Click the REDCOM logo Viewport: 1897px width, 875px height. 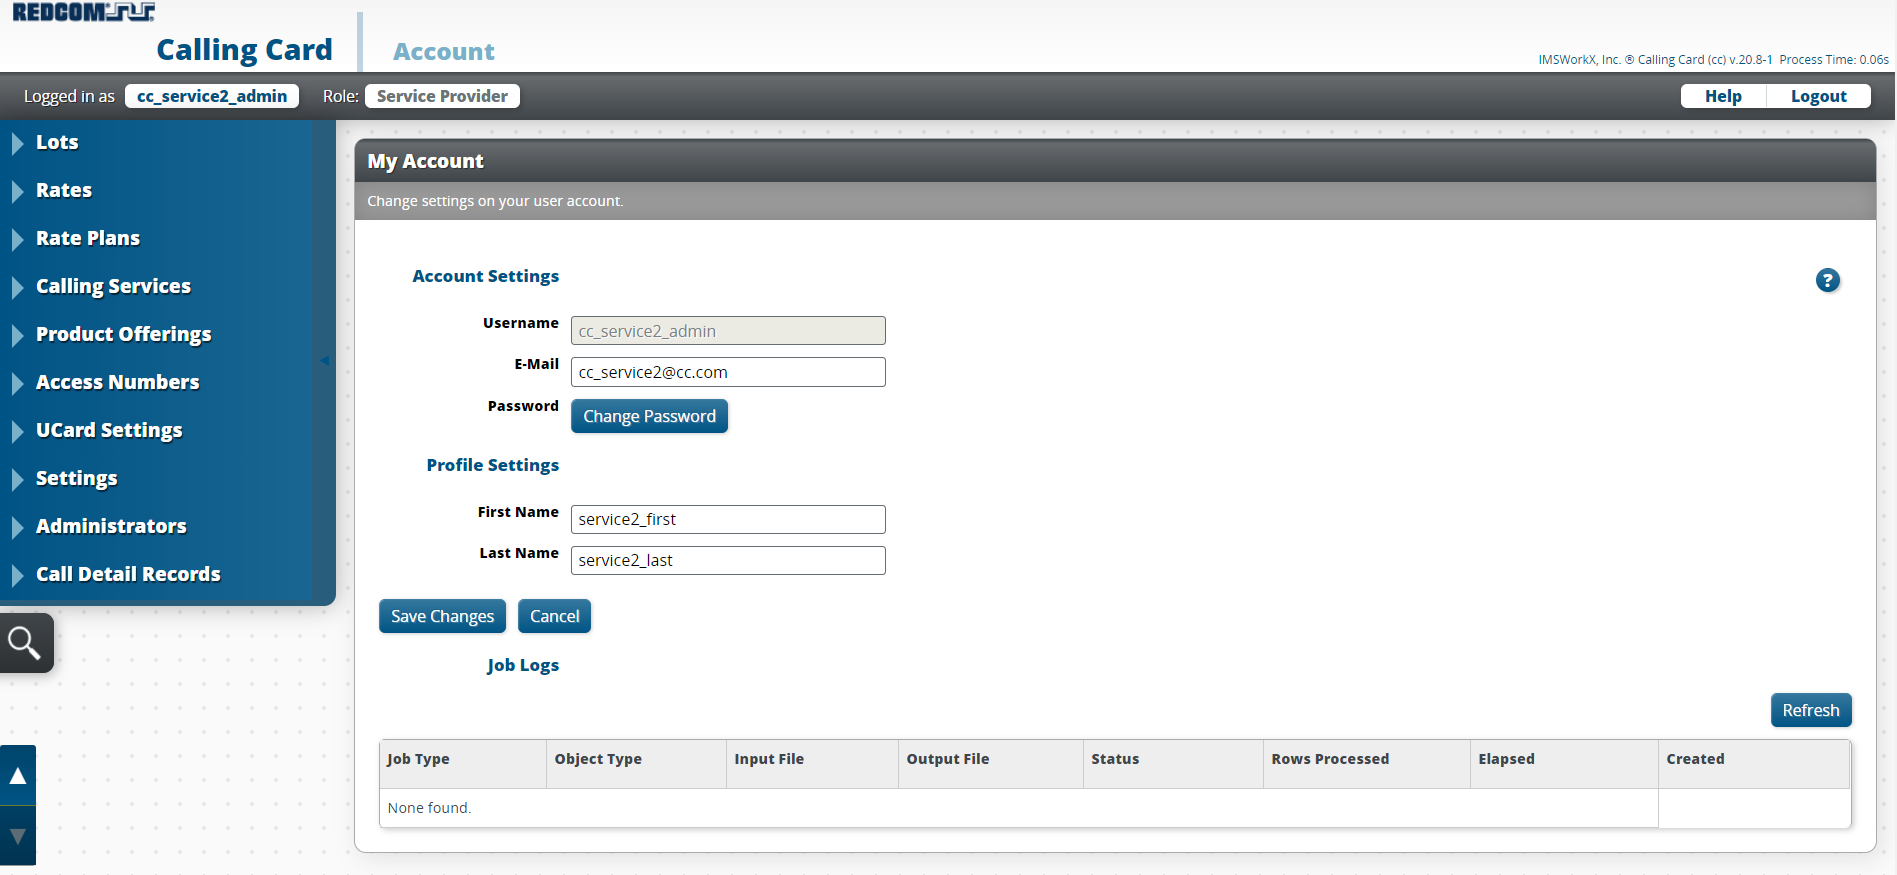[83, 12]
